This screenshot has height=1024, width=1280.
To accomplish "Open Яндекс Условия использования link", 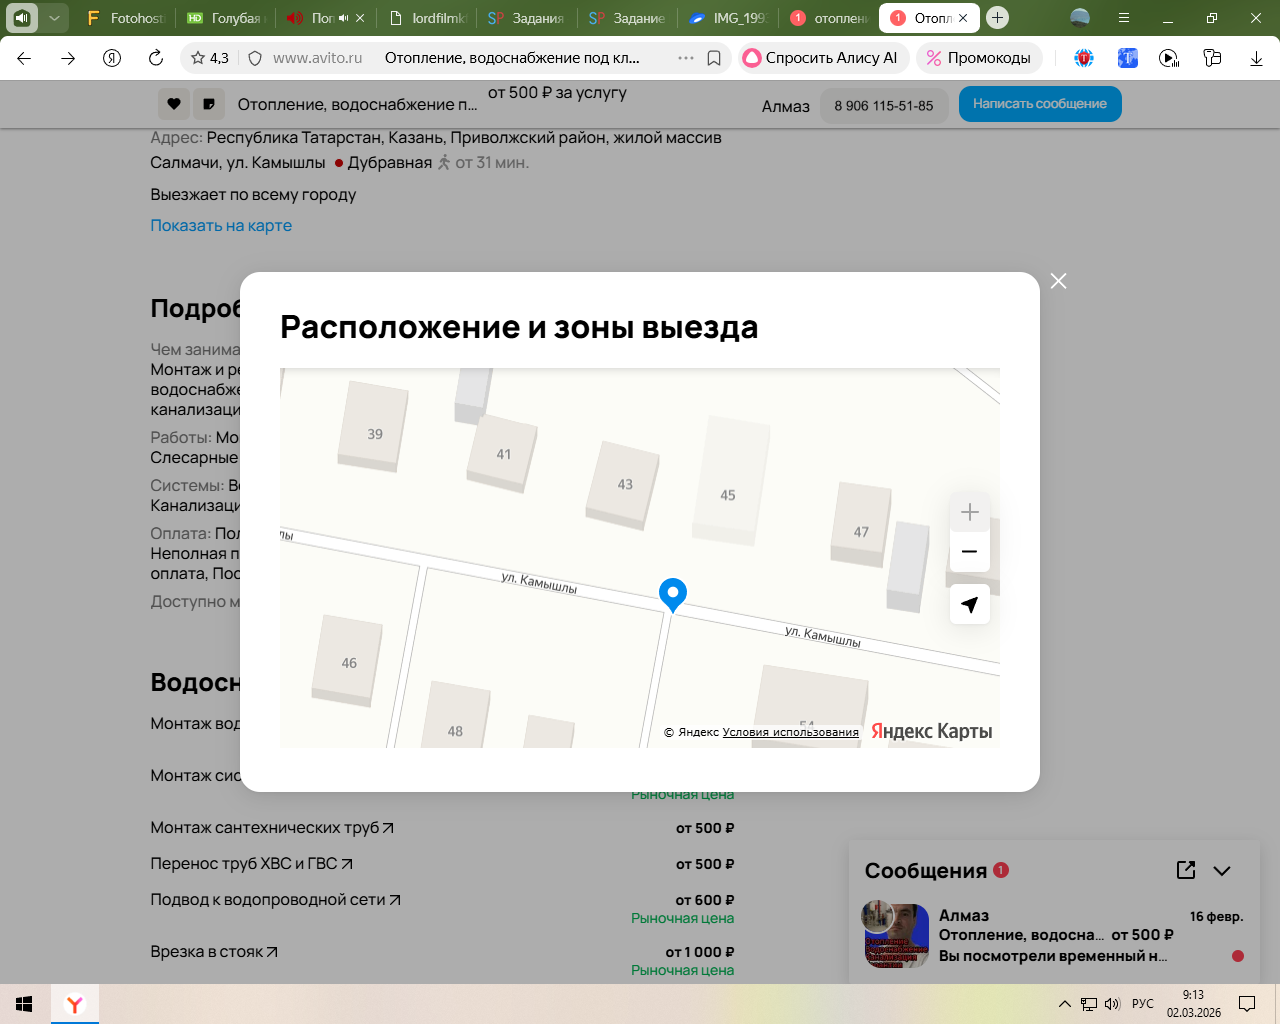I will [x=790, y=732].
